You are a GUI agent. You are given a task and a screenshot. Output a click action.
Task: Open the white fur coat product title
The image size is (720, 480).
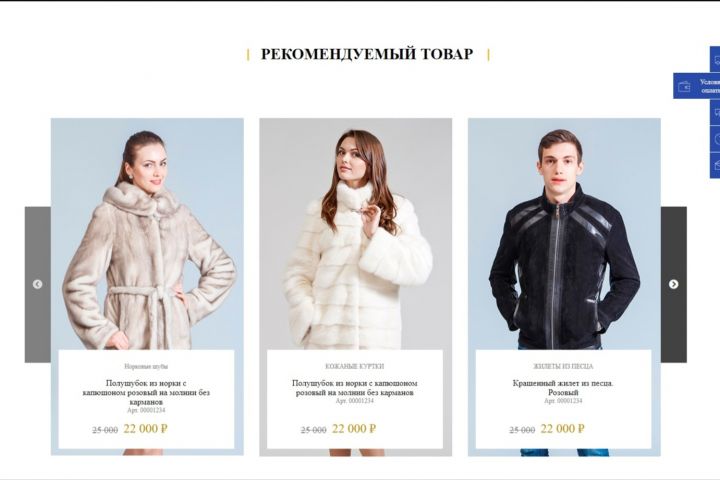pos(354,388)
